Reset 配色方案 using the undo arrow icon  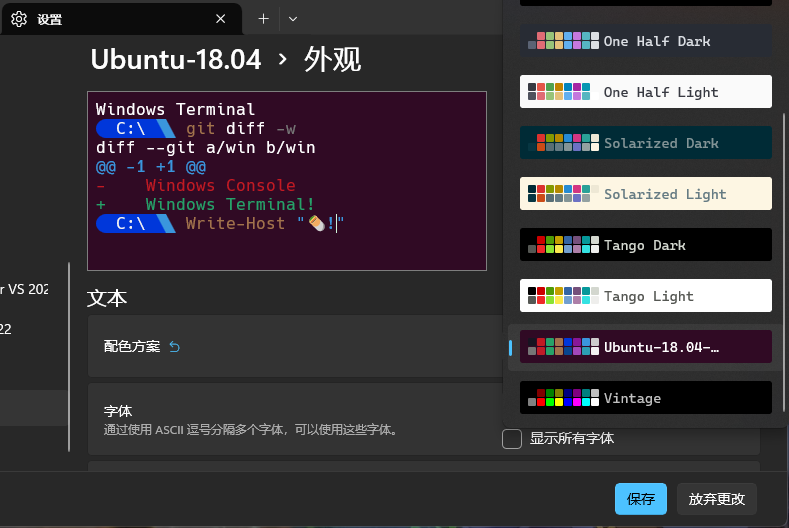(x=175, y=347)
